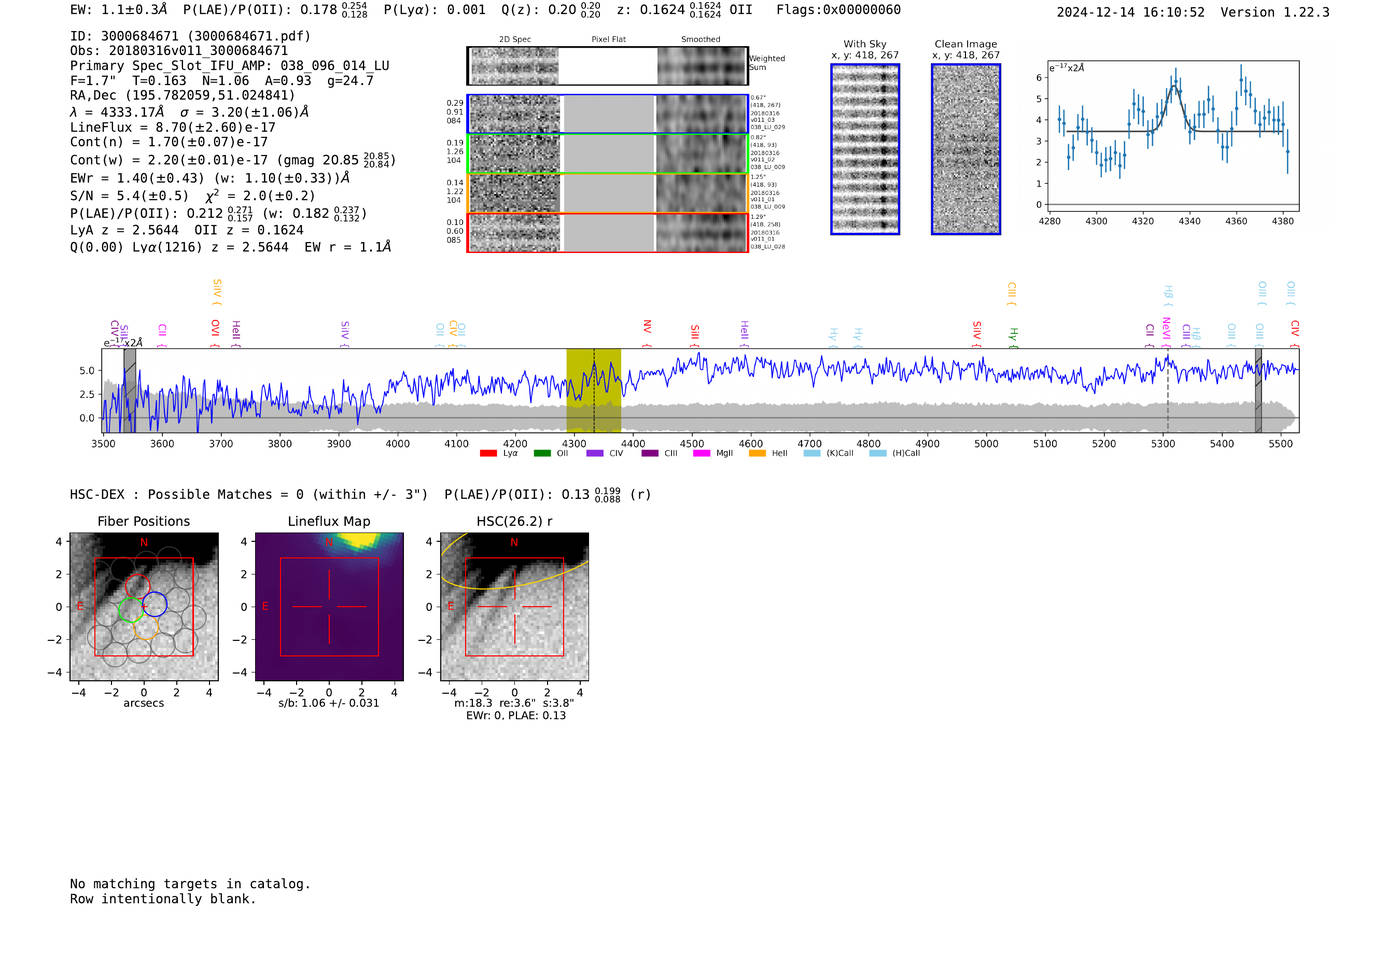Click the Q(0.00) Lyα(1216) line
This screenshot has width=1400, height=953.
231,247
